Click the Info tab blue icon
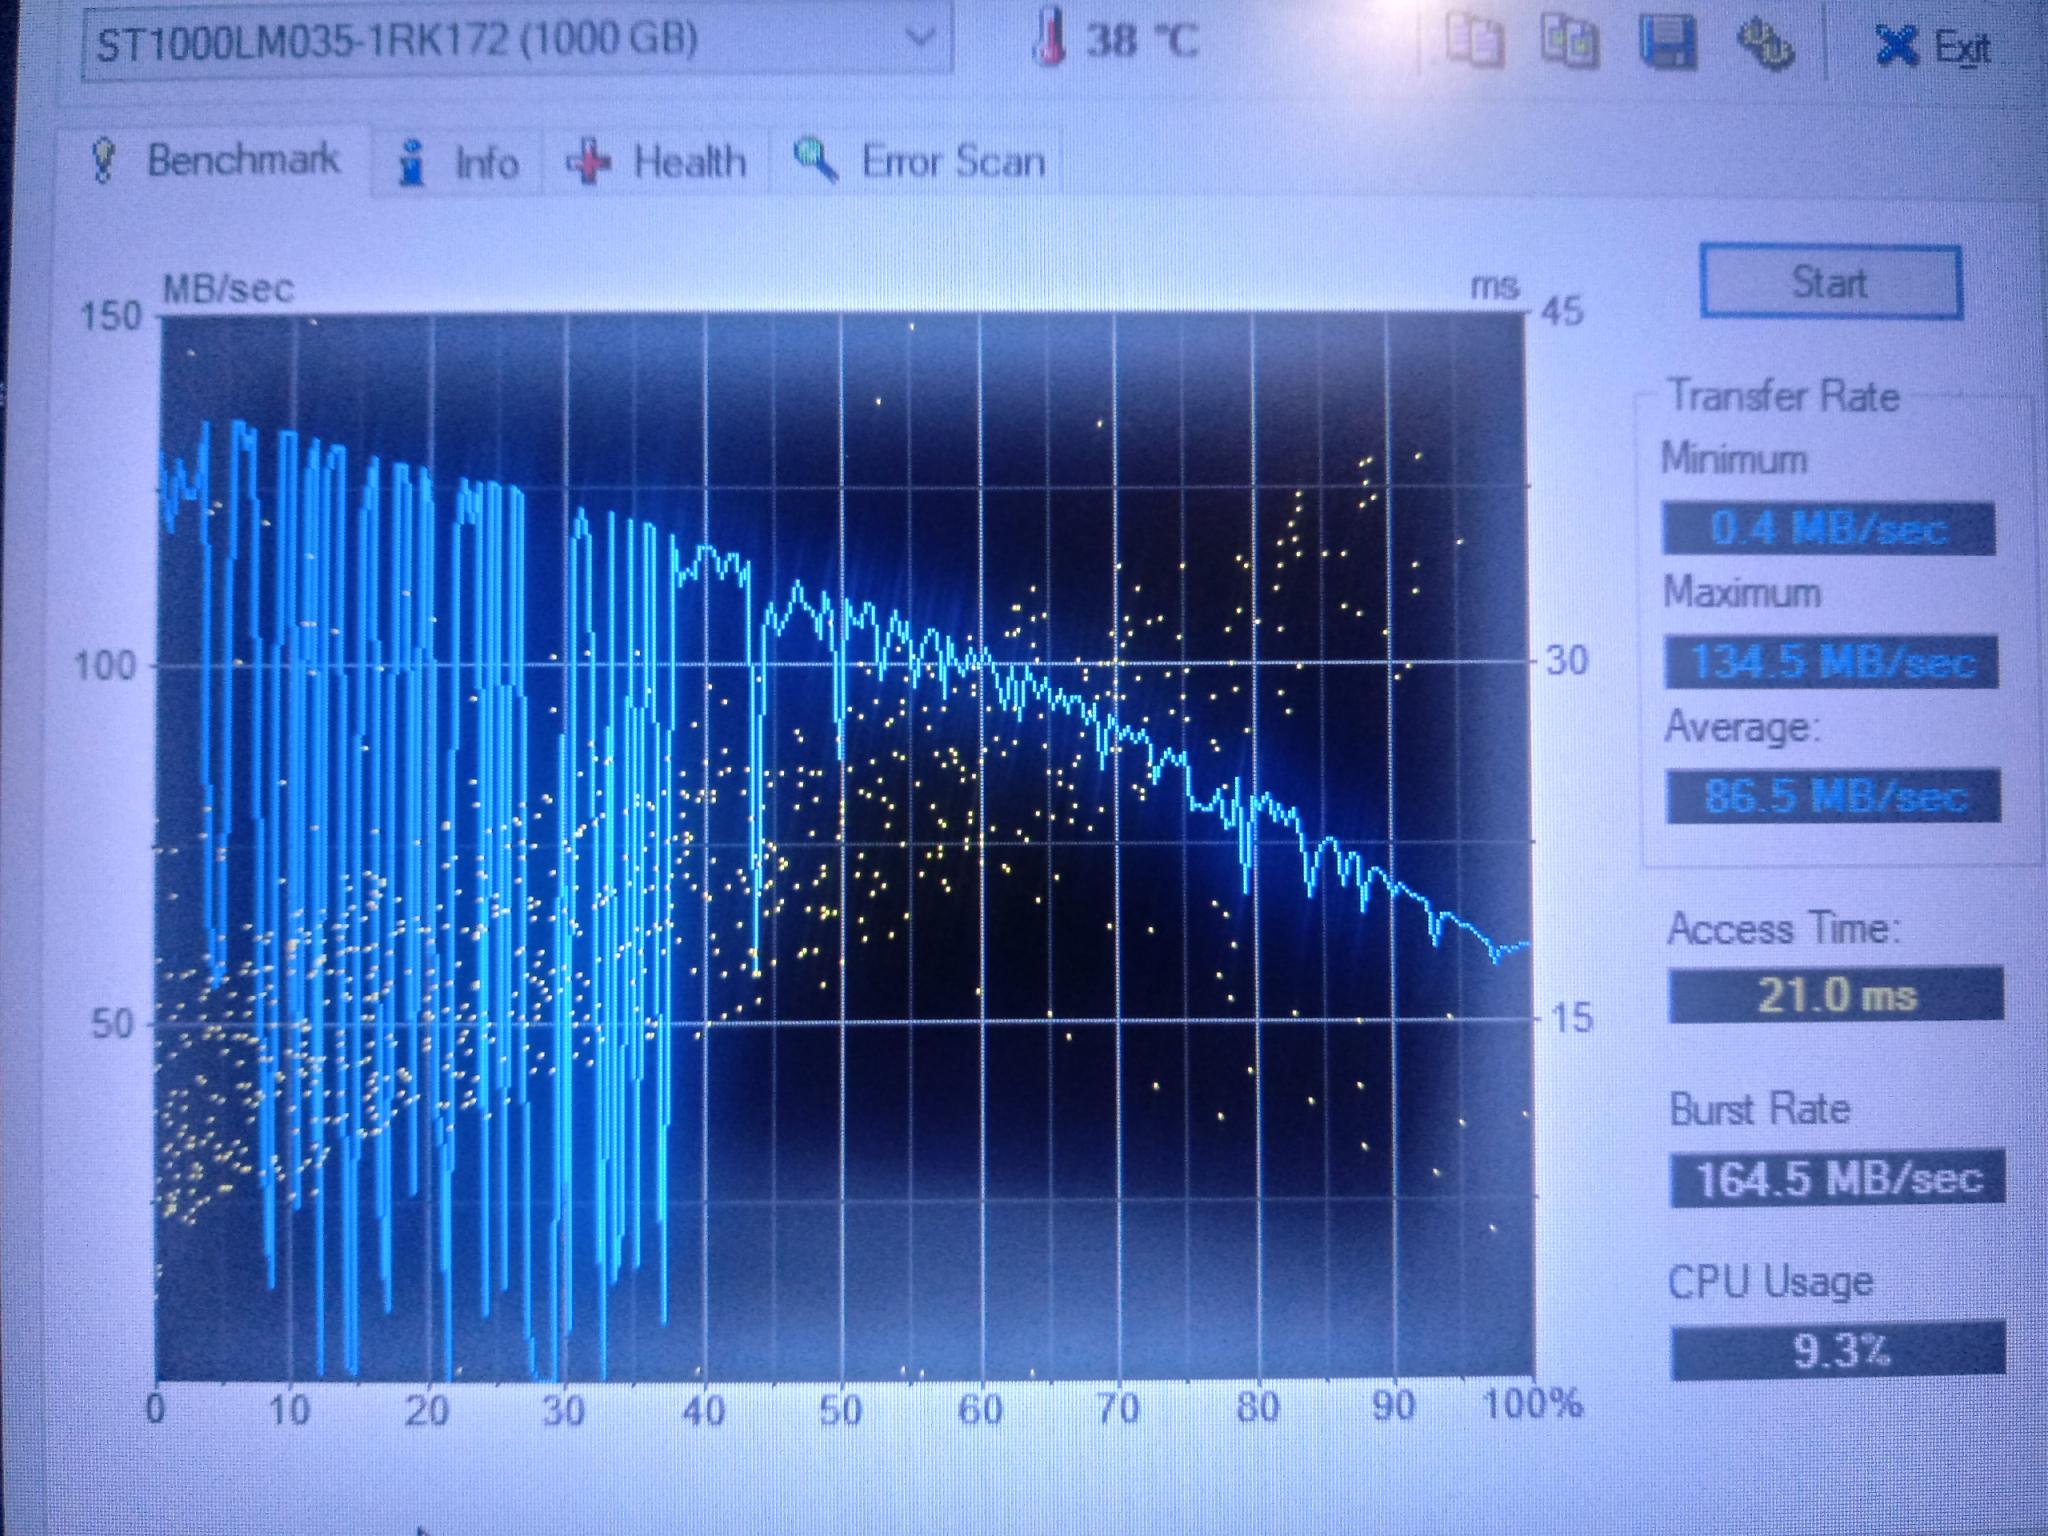The image size is (2048, 1536). pos(411,163)
